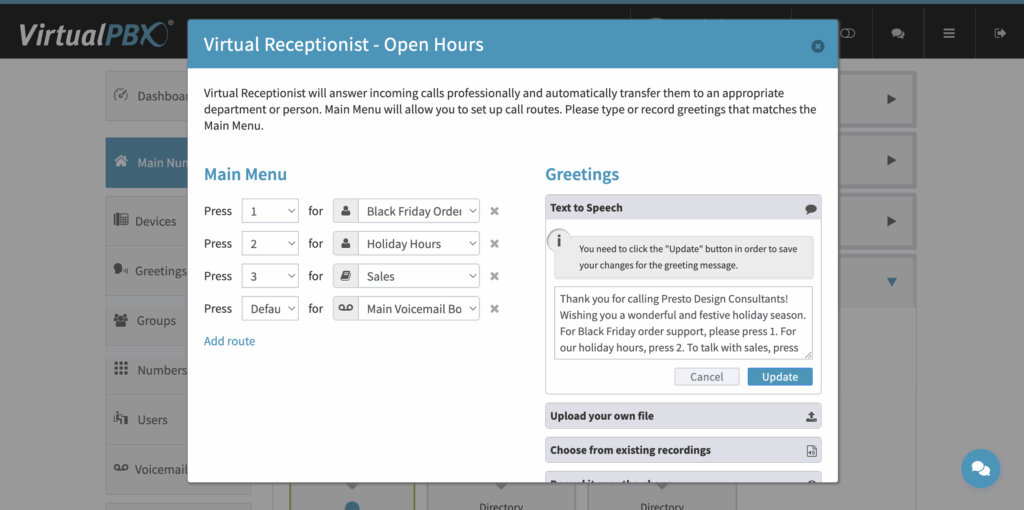
Task: Click the voicemail icon beside Main Voicemail Box
Action: pyautogui.click(x=345, y=308)
